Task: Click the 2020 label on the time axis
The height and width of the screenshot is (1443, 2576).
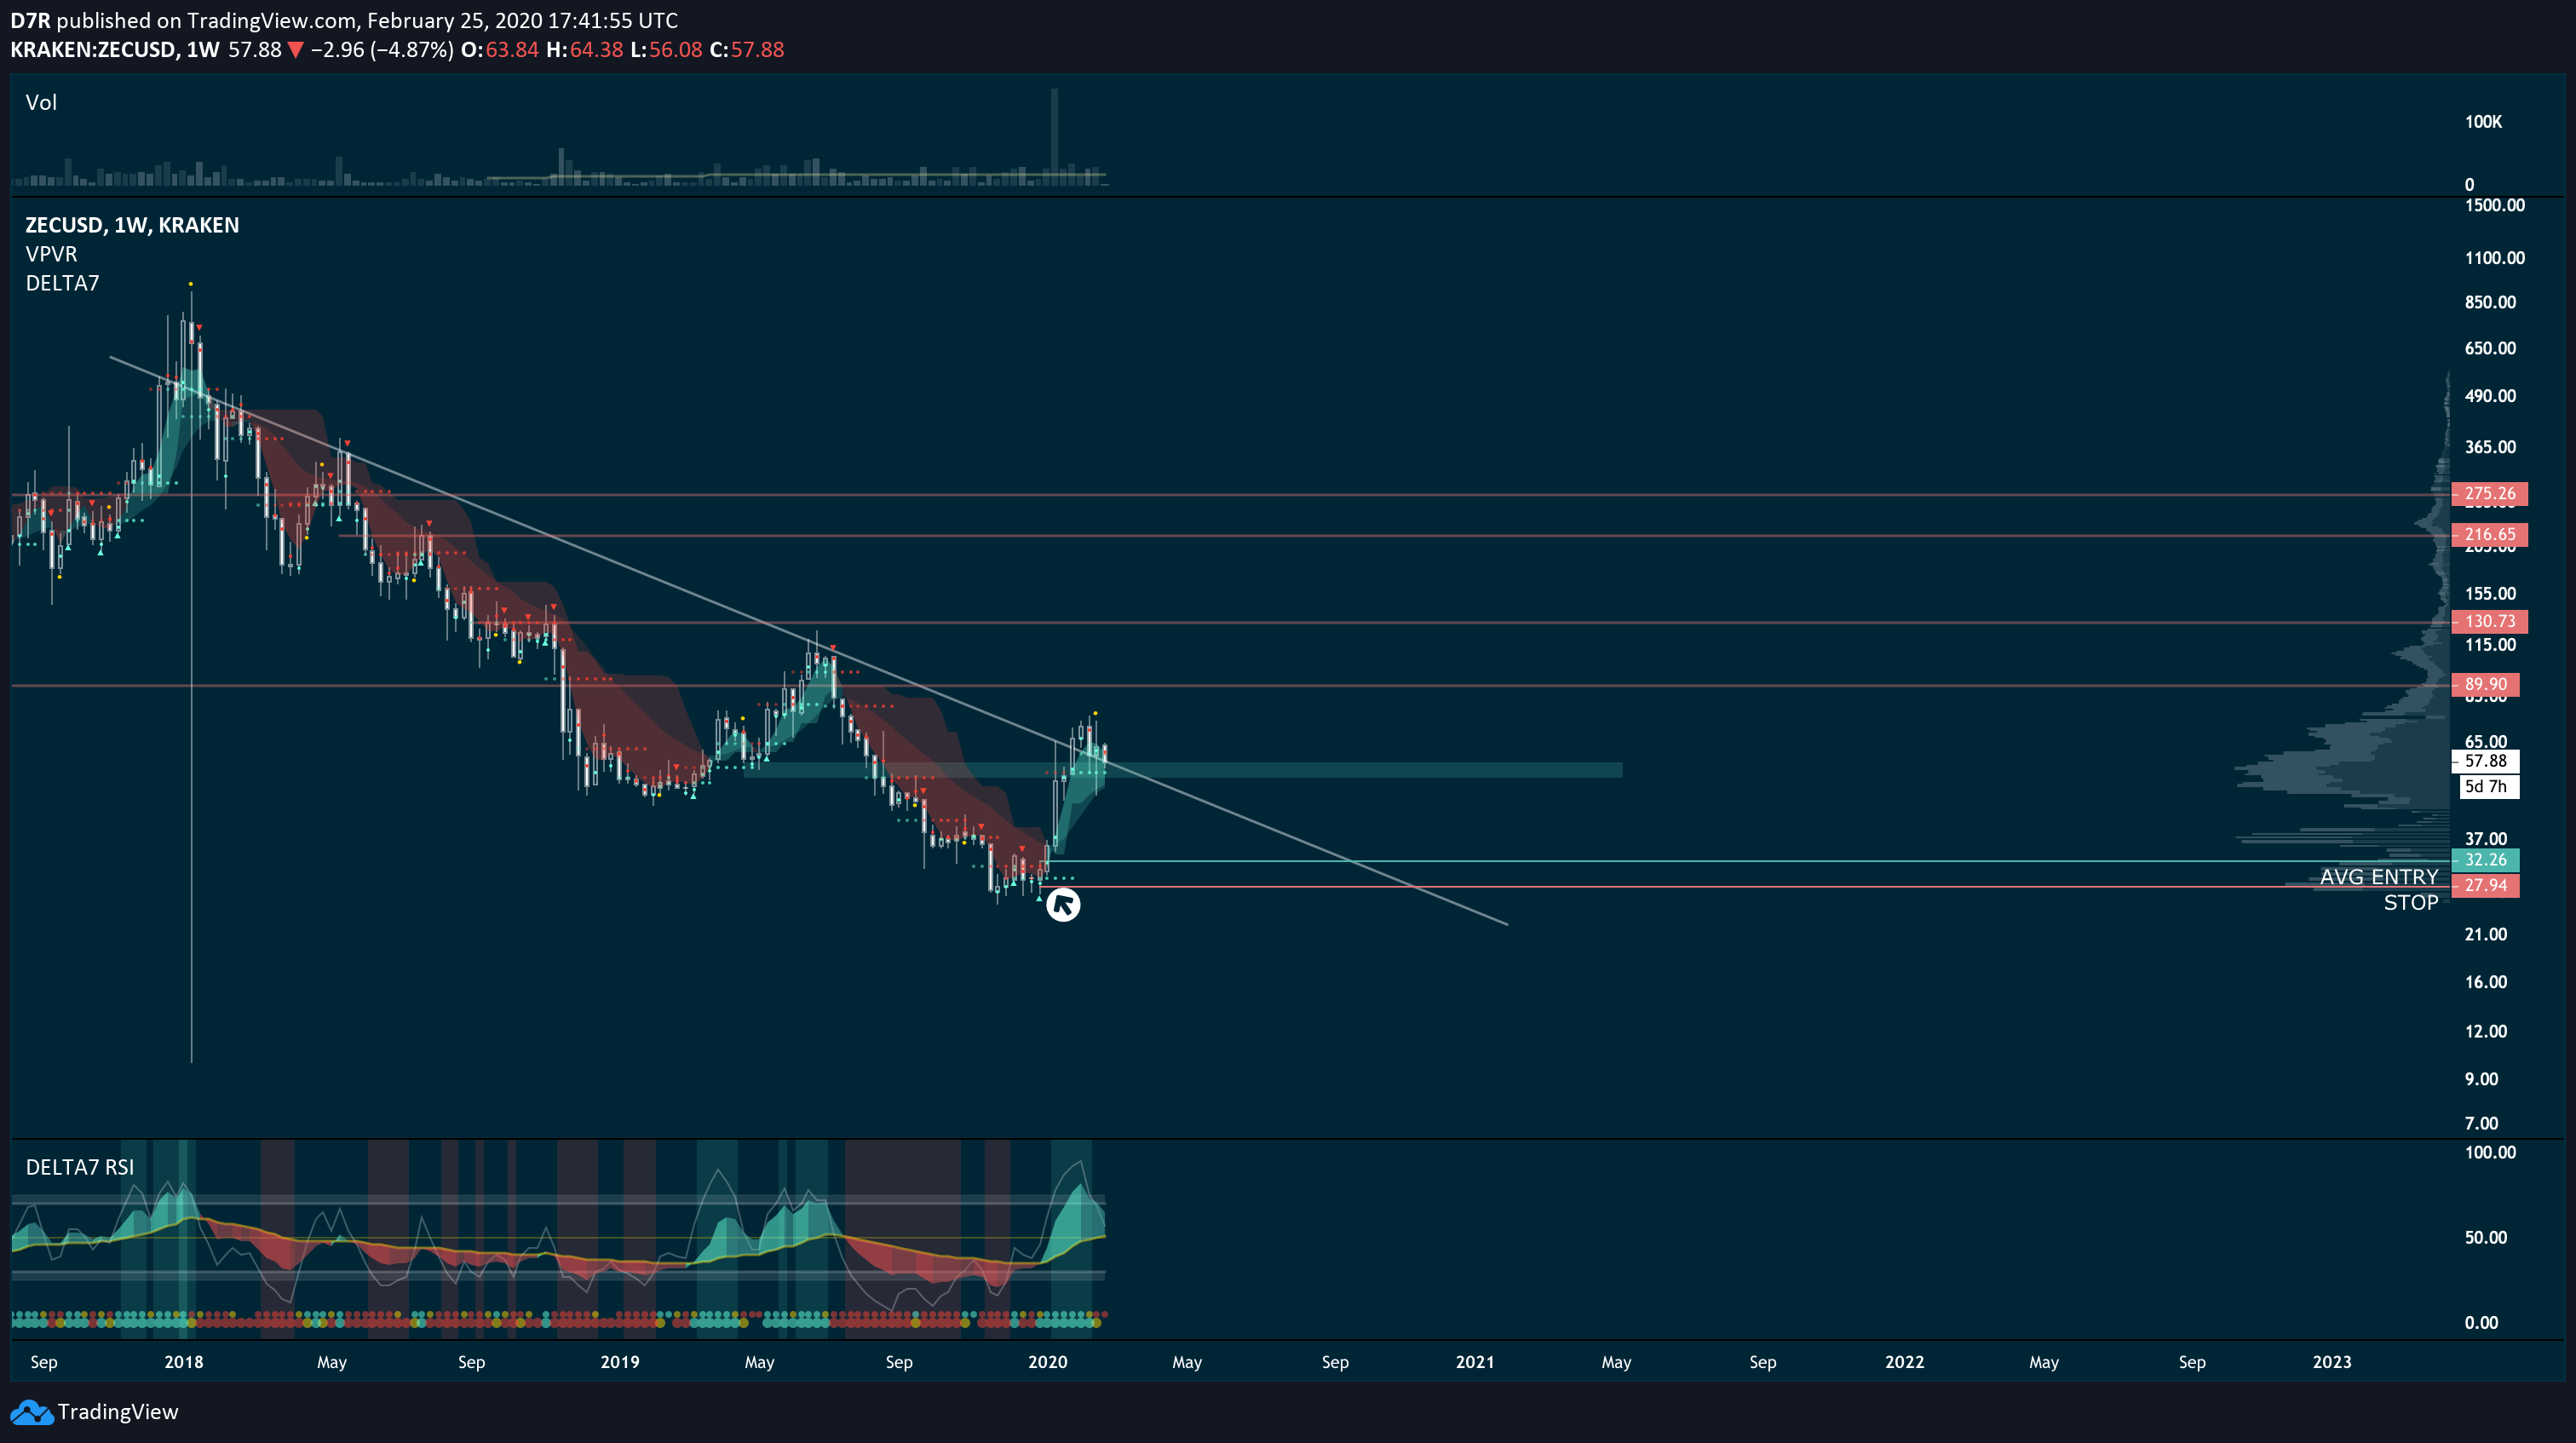Action: (x=1048, y=1362)
